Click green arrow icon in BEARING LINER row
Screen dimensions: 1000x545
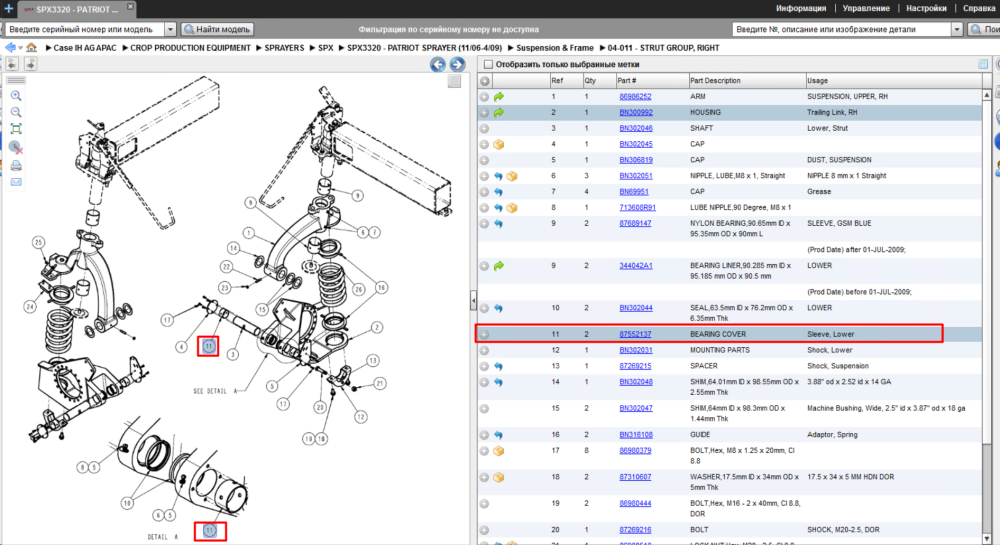pos(499,266)
